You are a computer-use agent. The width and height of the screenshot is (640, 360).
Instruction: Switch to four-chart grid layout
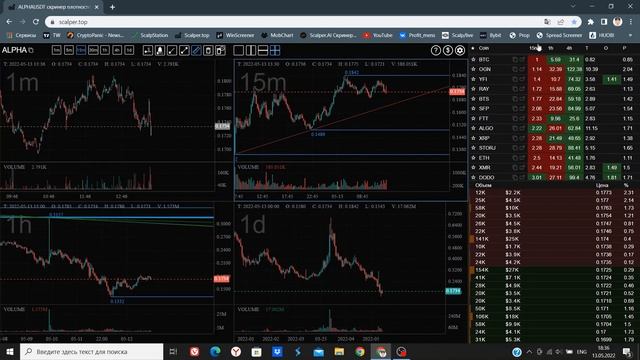pos(275,50)
